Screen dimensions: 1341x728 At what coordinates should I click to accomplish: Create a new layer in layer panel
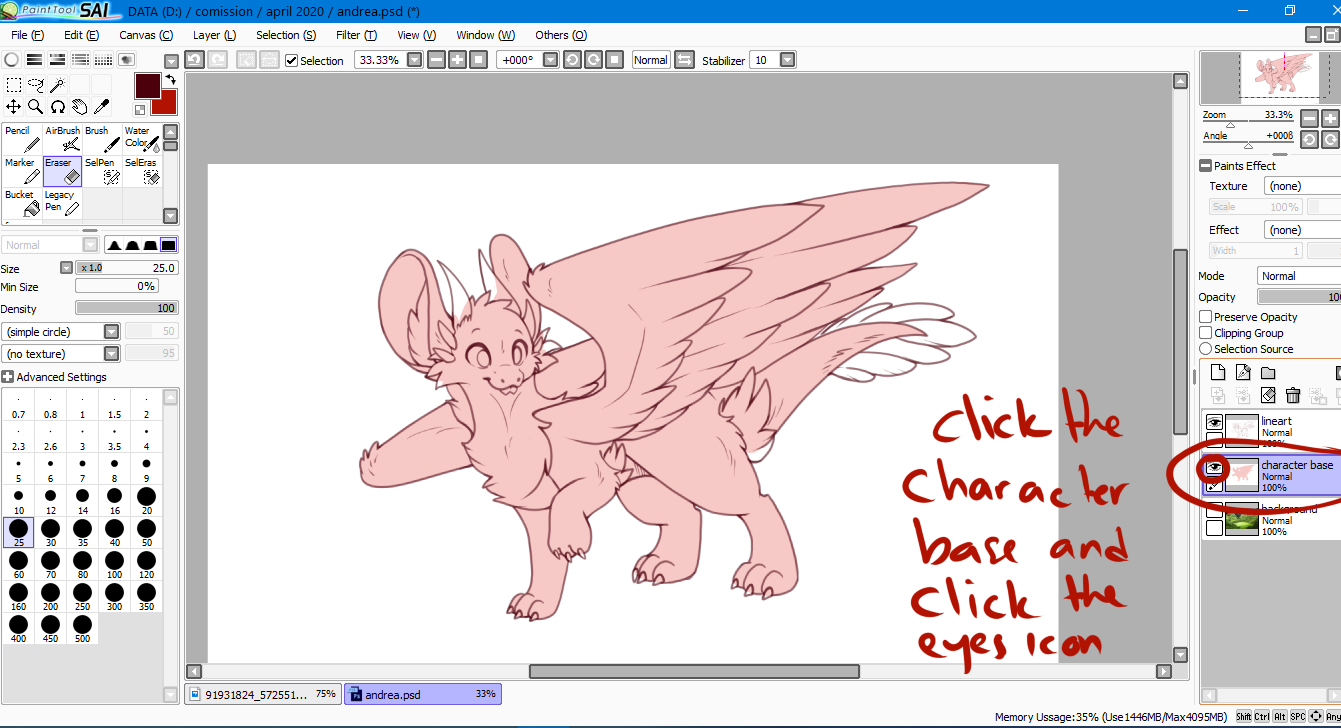coord(1217,373)
